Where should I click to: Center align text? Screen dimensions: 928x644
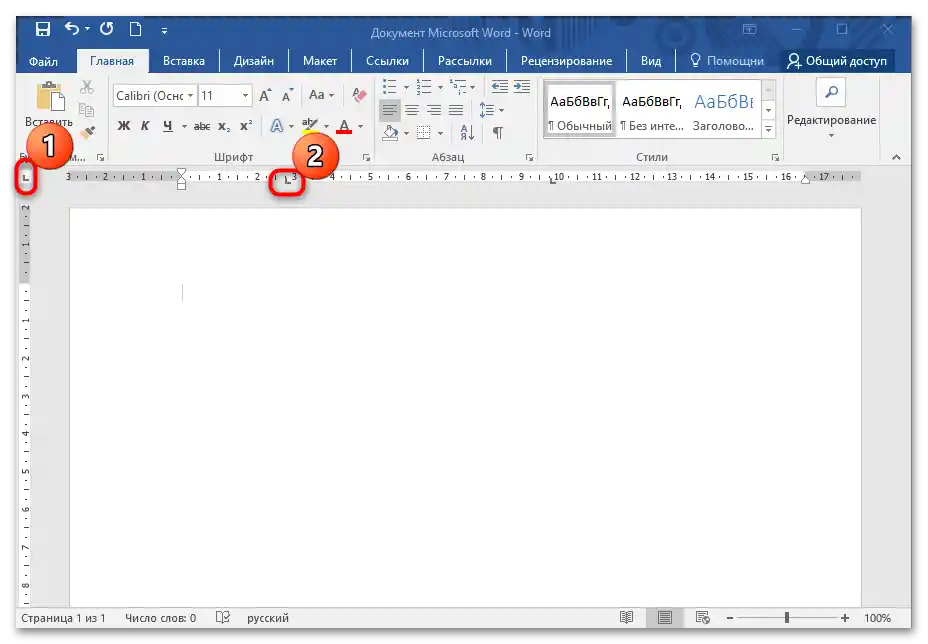coord(412,110)
